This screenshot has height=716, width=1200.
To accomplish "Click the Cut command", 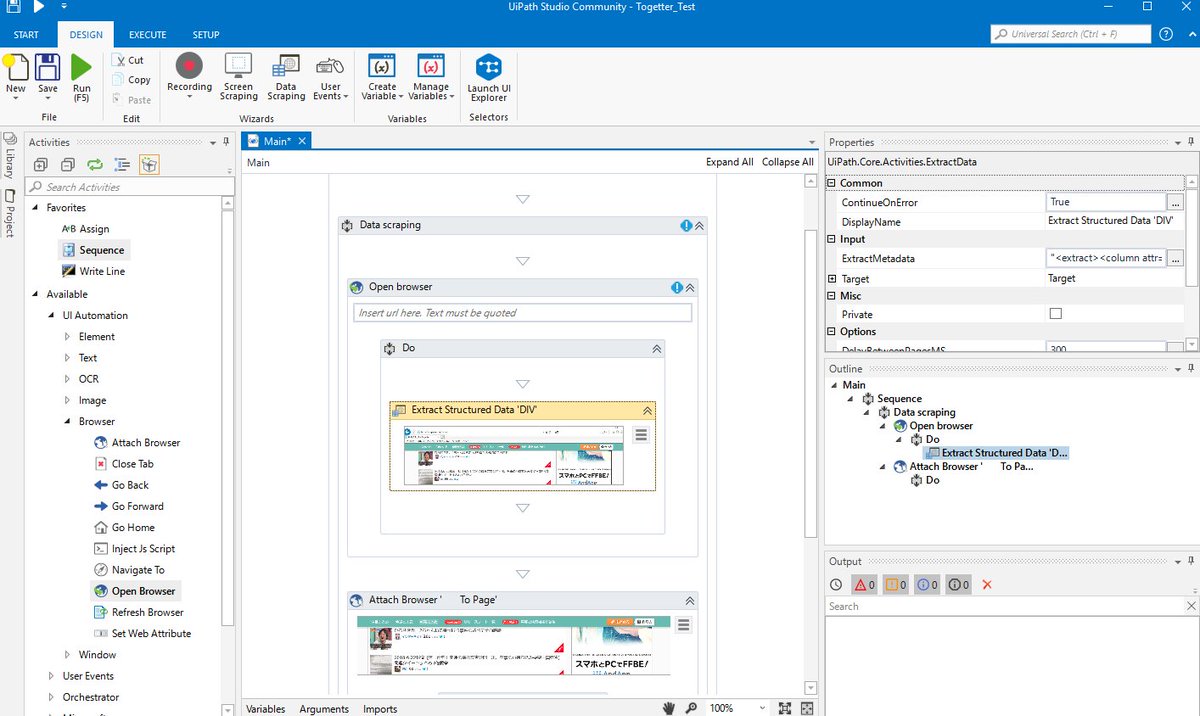I will [x=128, y=60].
